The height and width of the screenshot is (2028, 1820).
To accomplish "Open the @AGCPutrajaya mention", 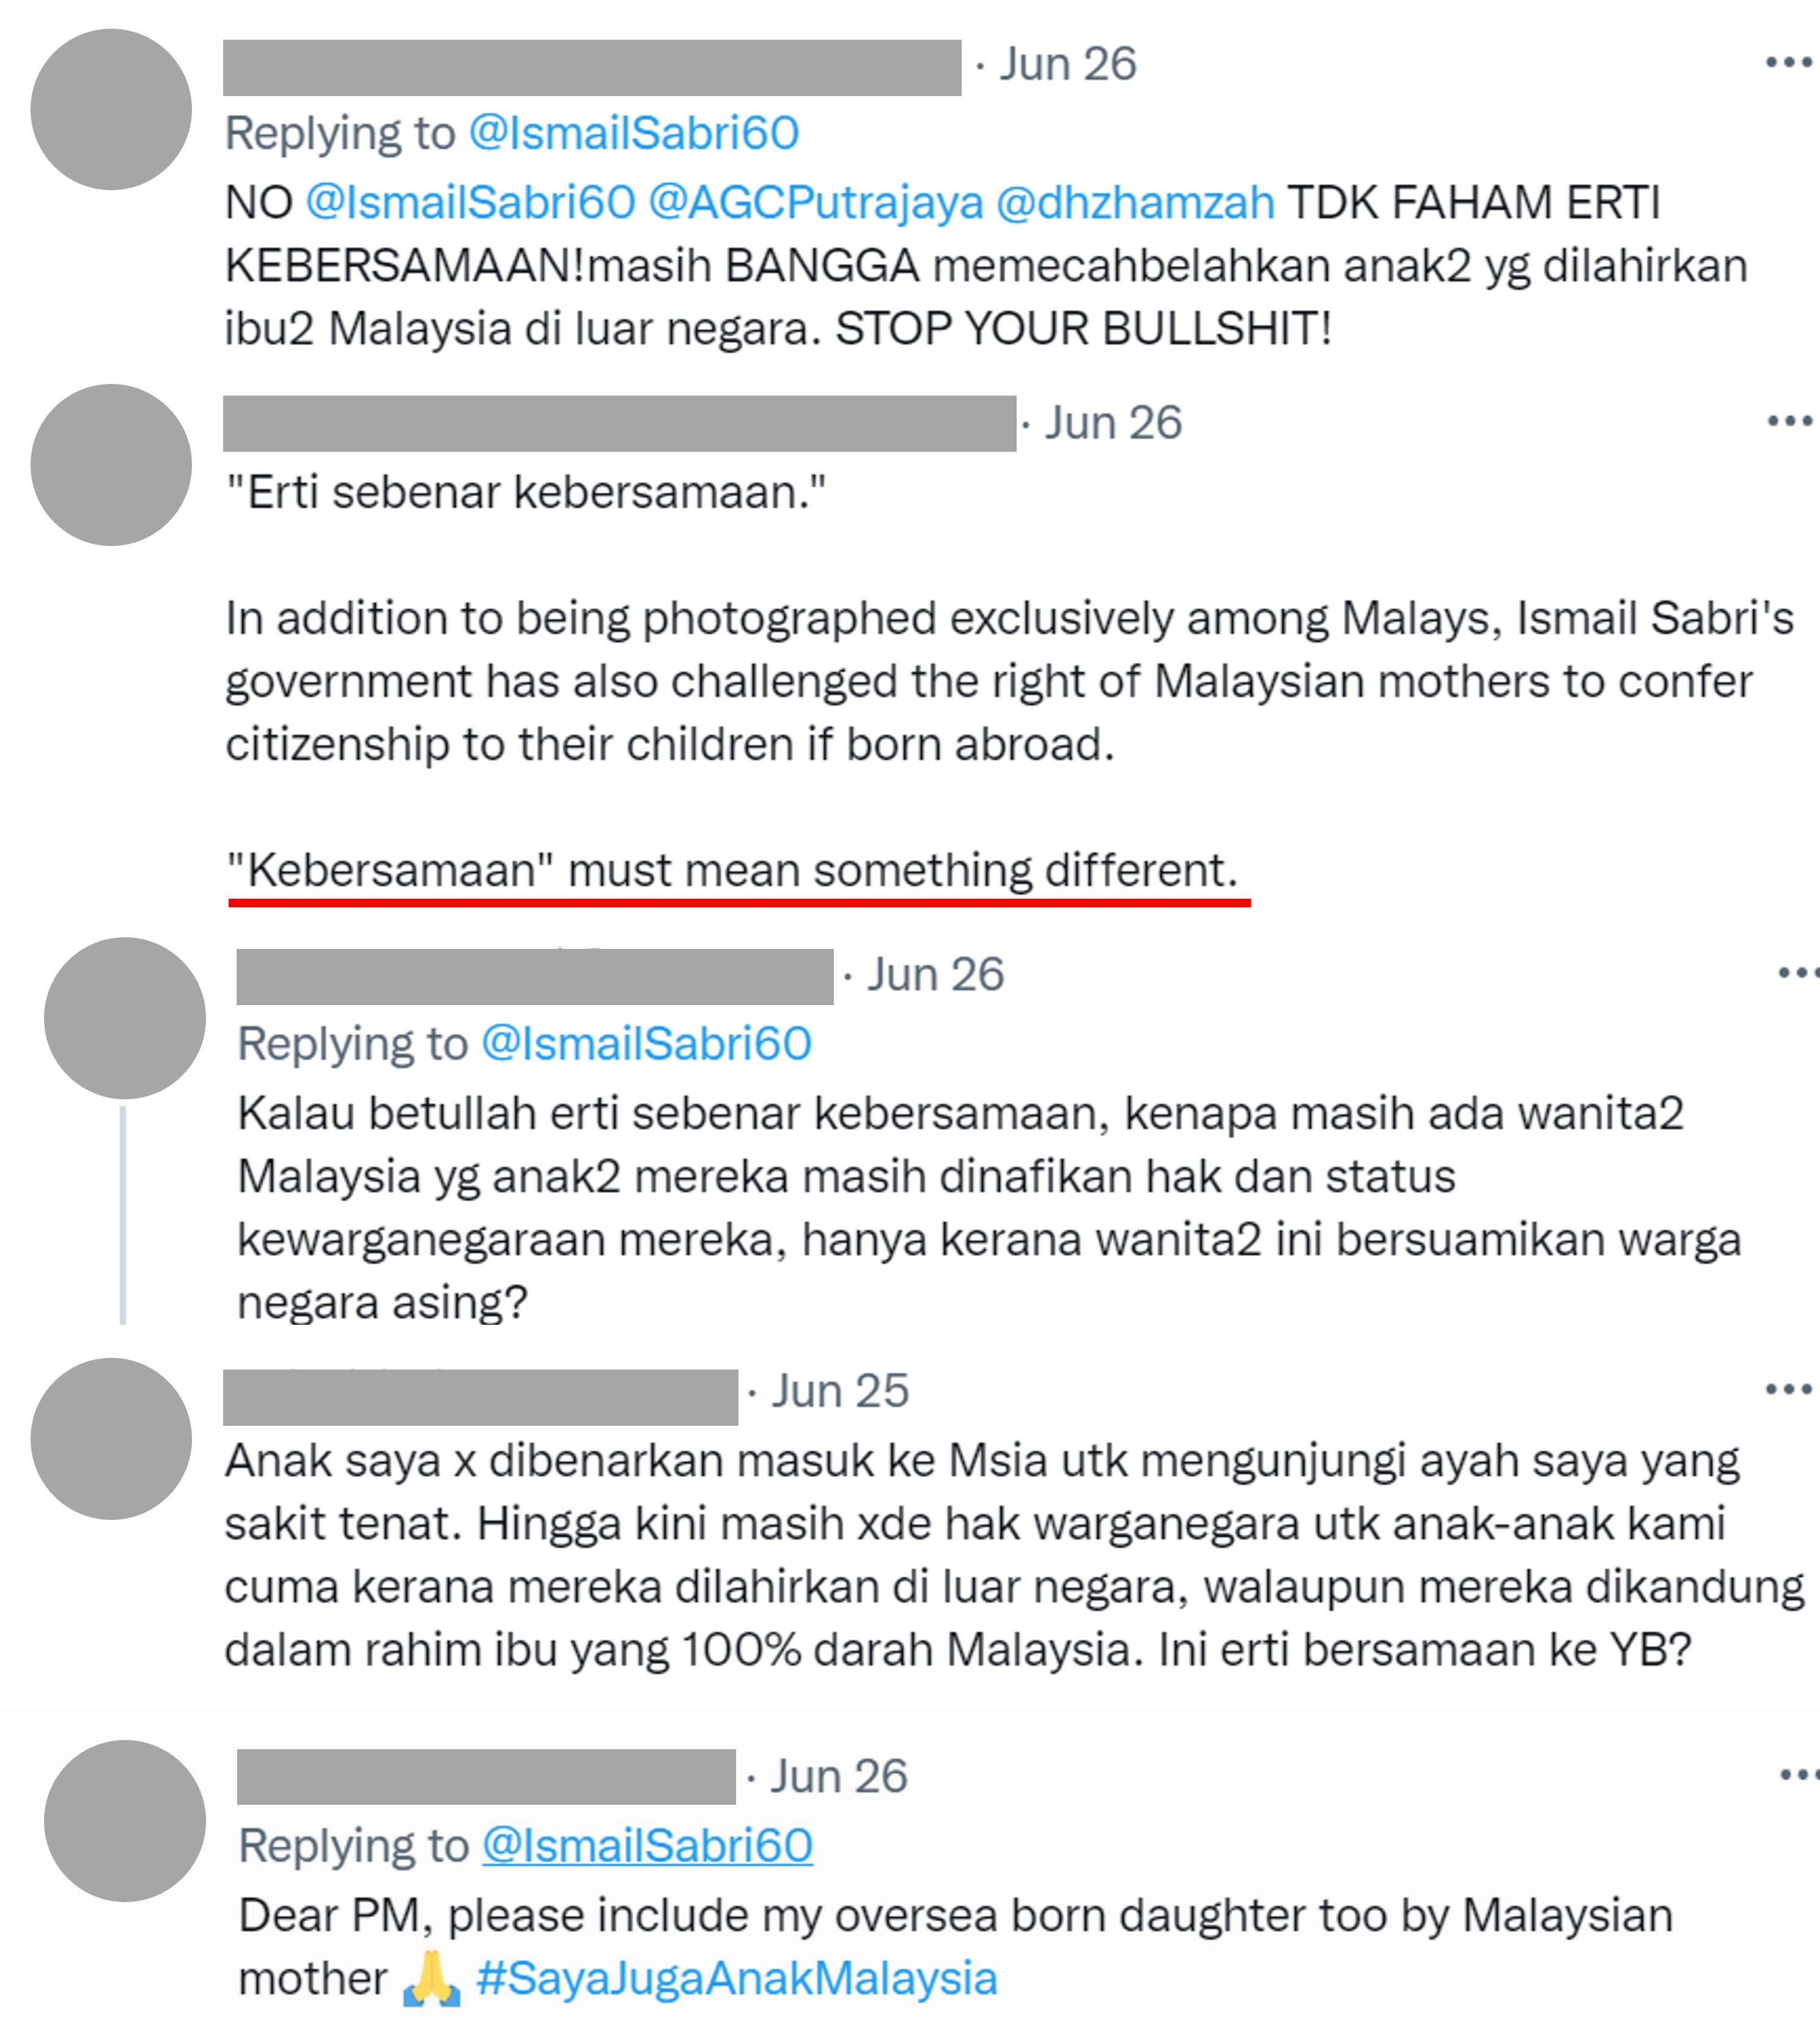I will [x=816, y=203].
